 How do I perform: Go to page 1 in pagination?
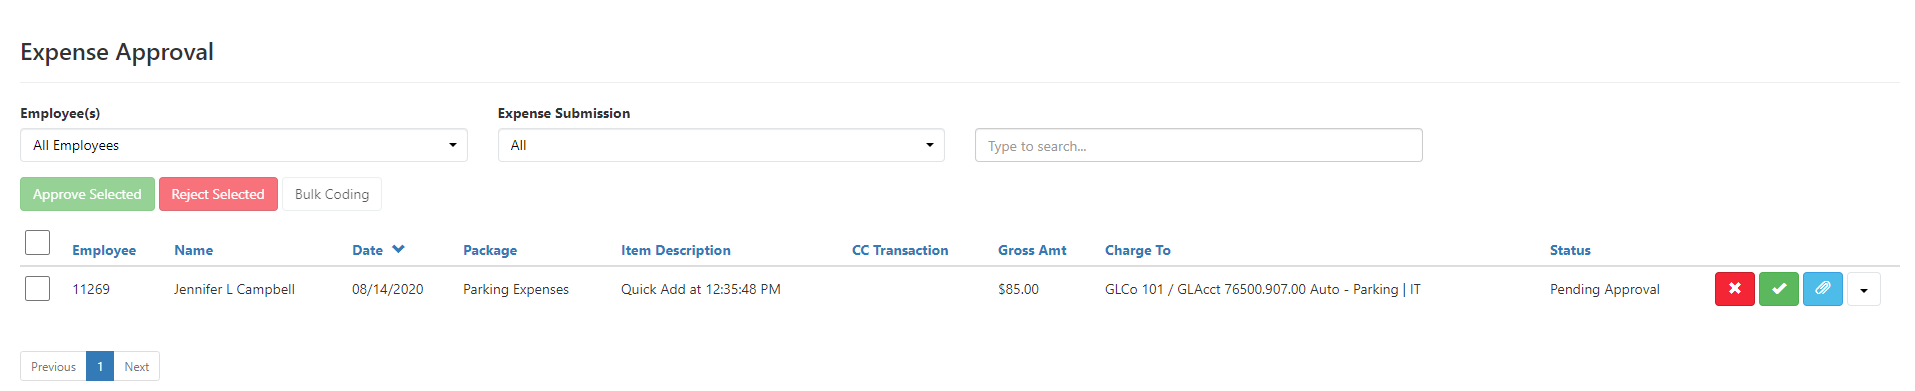click(x=100, y=366)
